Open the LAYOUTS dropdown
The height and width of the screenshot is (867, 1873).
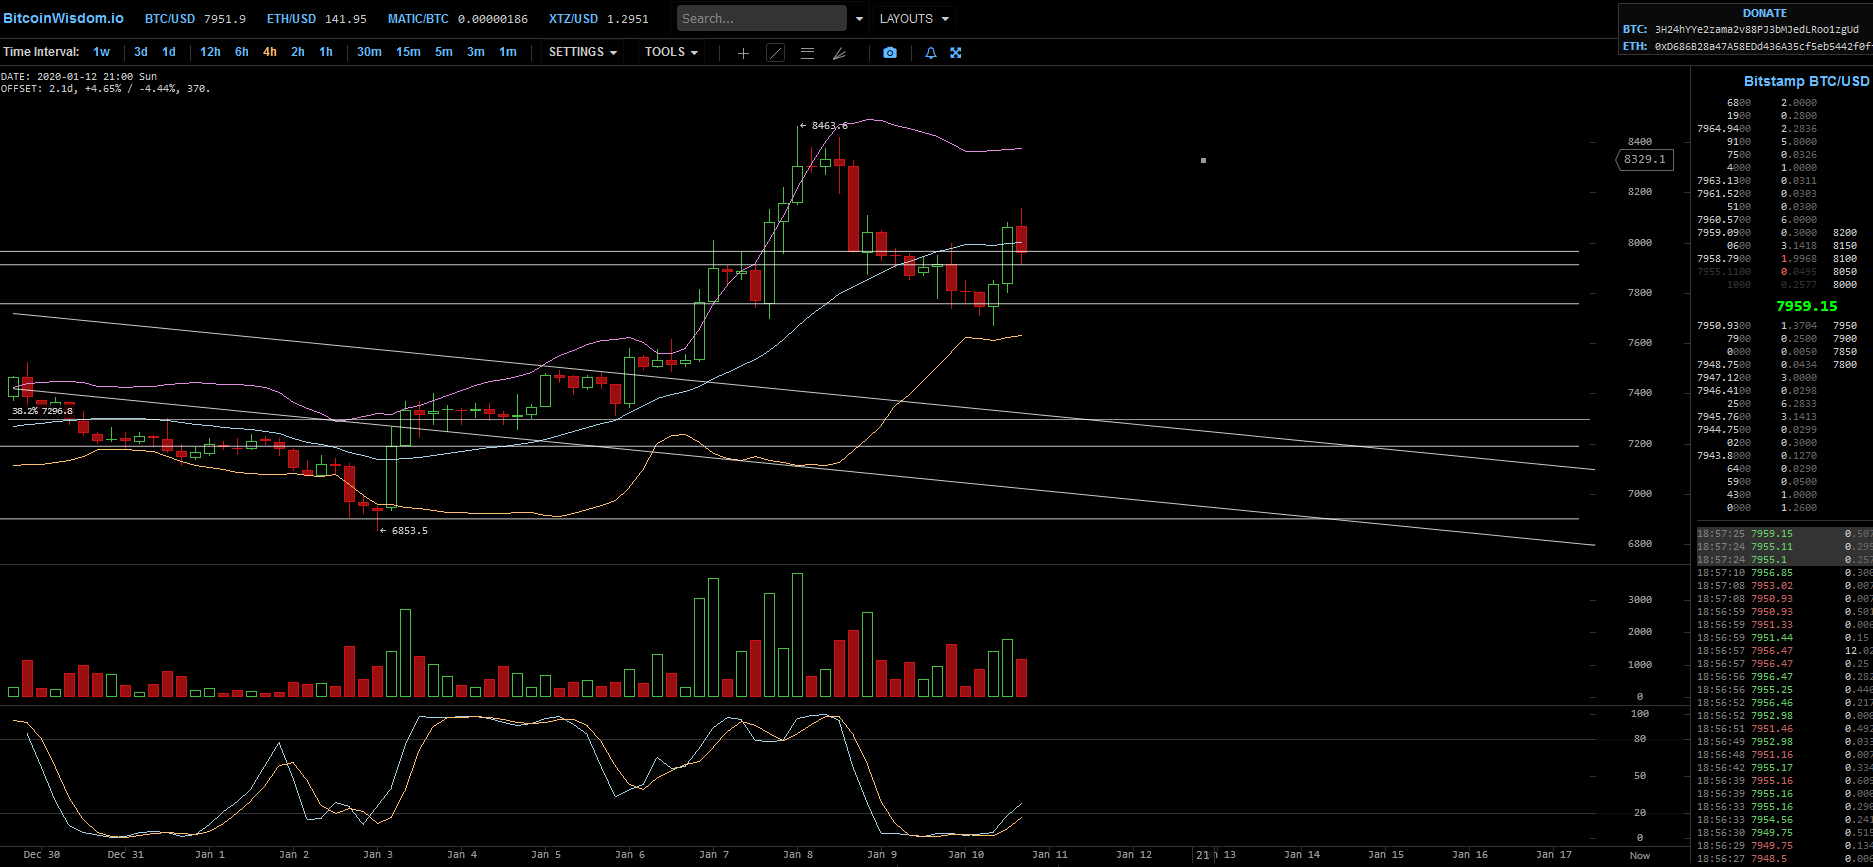pyautogui.click(x=914, y=19)
